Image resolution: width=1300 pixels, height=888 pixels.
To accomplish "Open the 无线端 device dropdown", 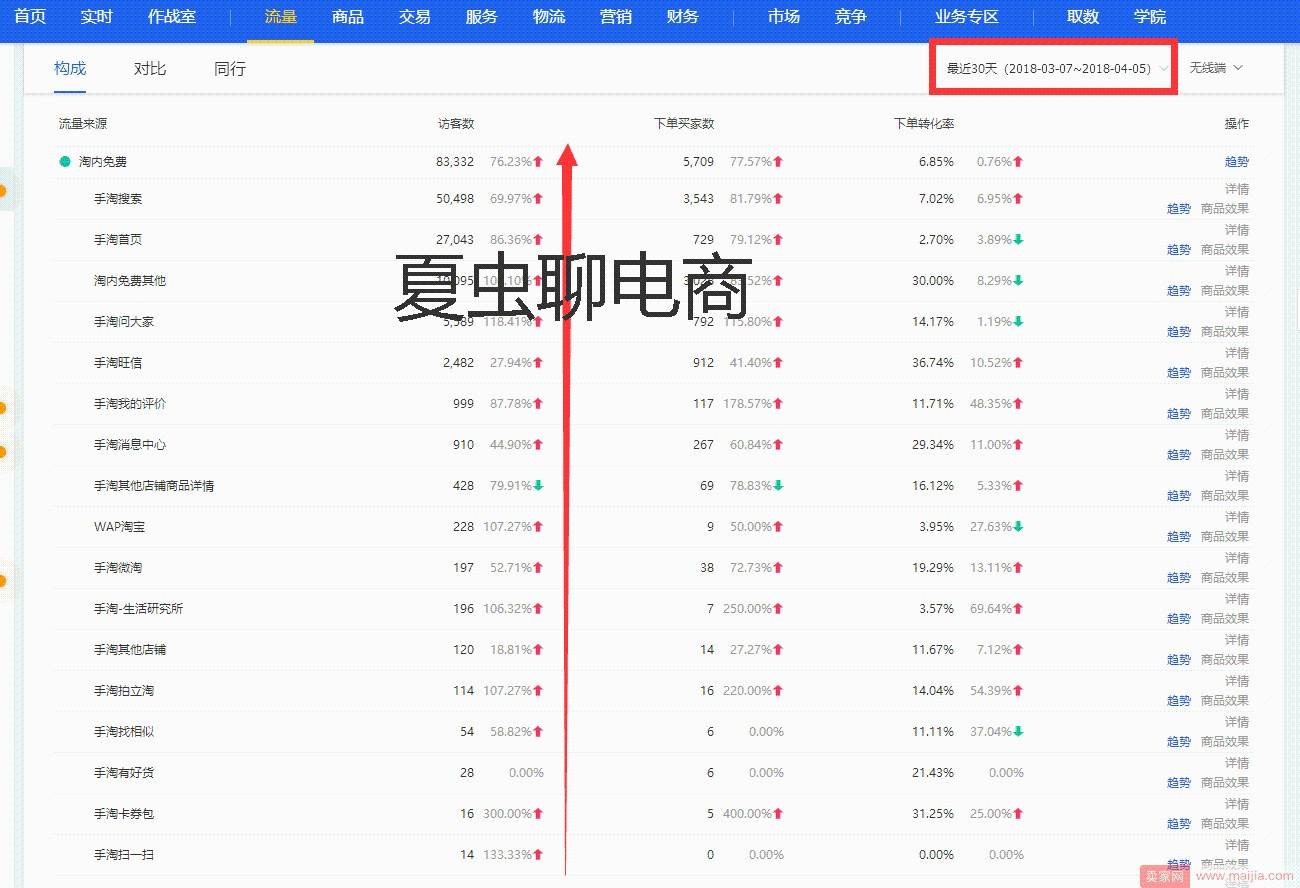I will click(x=1216, y=68).
